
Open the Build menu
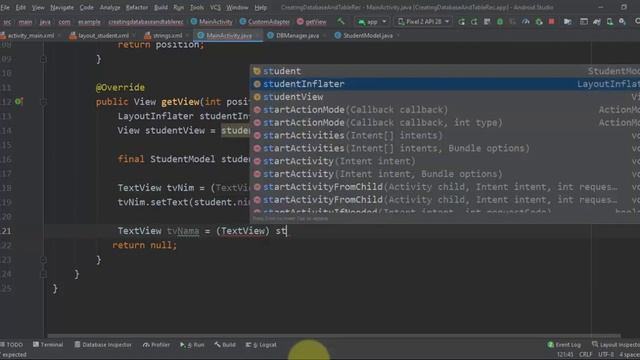[x=160, y=7]
